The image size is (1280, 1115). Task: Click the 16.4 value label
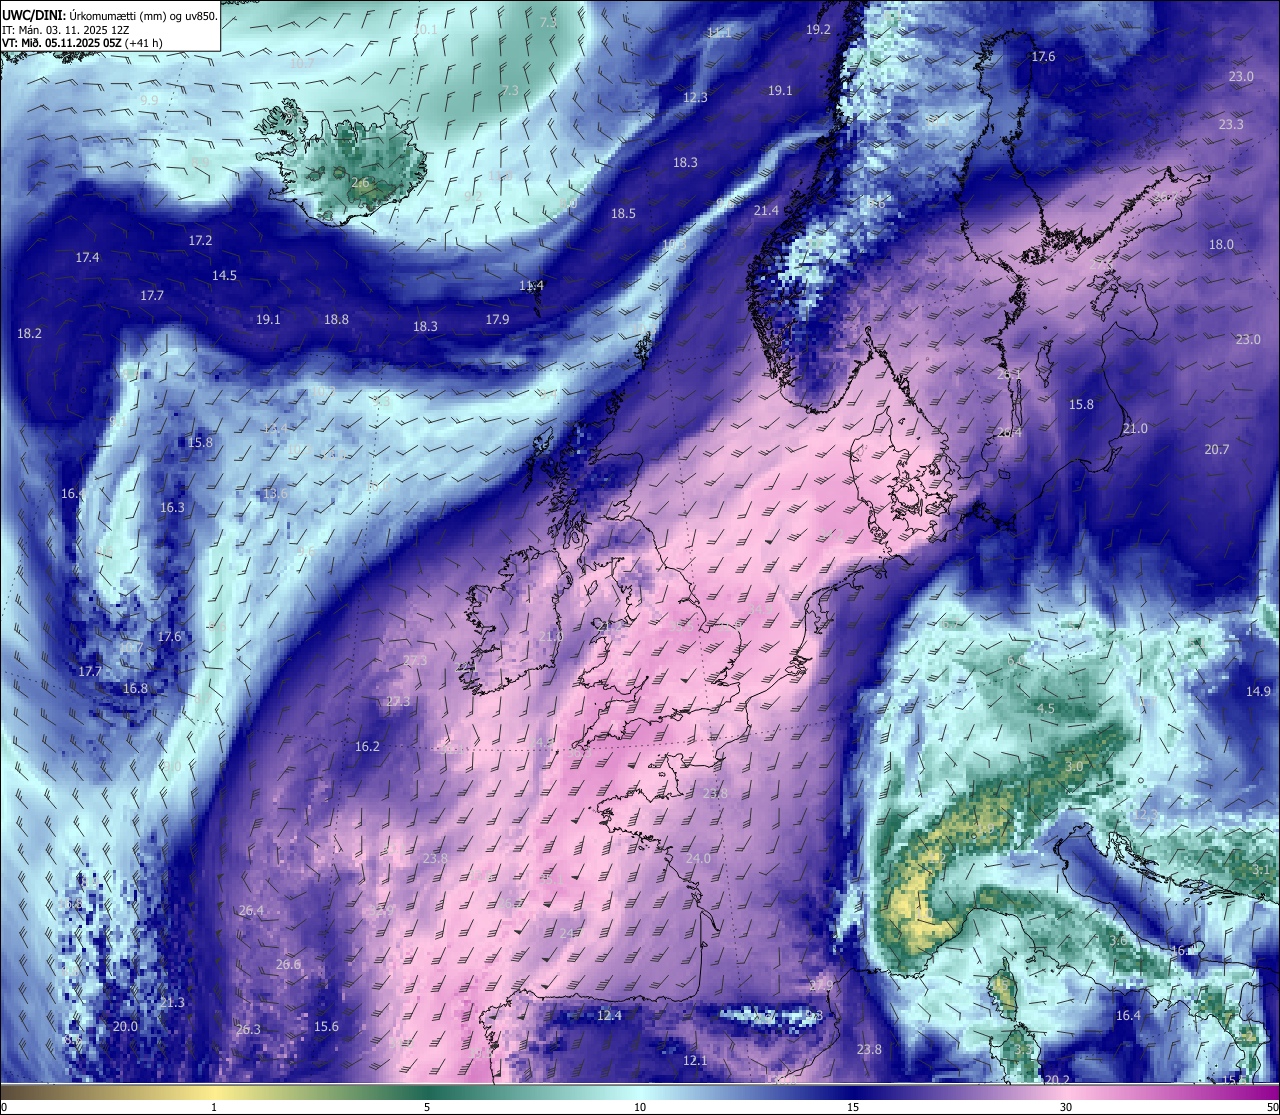pyautogui.click(x=1128, y=1016)
